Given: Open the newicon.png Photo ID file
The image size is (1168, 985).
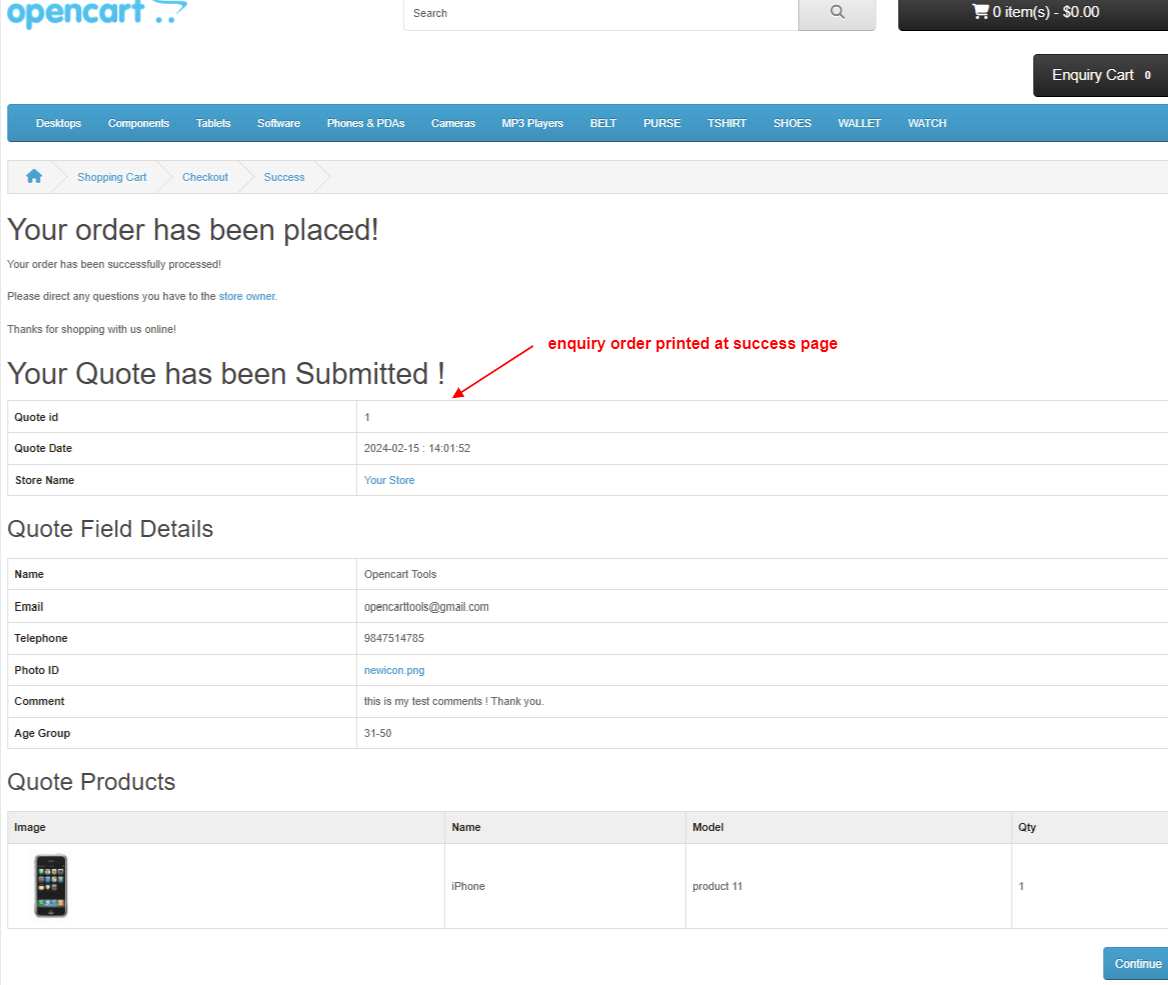Looking at the screenshot, I should coord(394,671).
